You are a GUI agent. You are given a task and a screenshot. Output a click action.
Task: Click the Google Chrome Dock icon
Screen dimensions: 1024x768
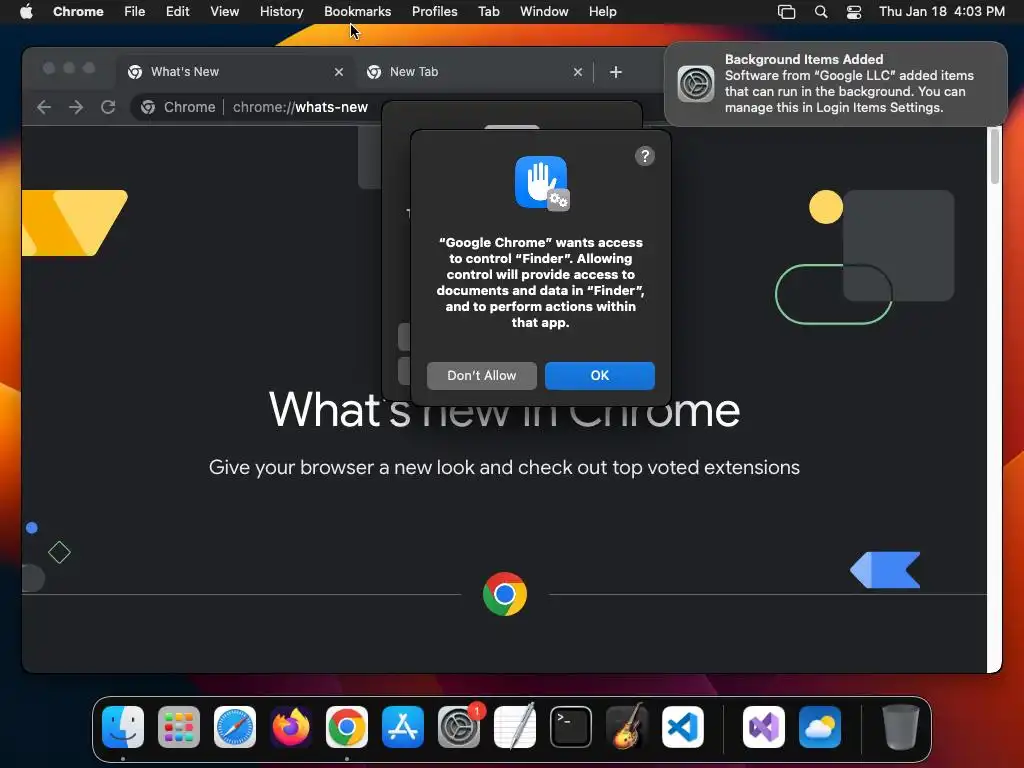click(347, 727)
